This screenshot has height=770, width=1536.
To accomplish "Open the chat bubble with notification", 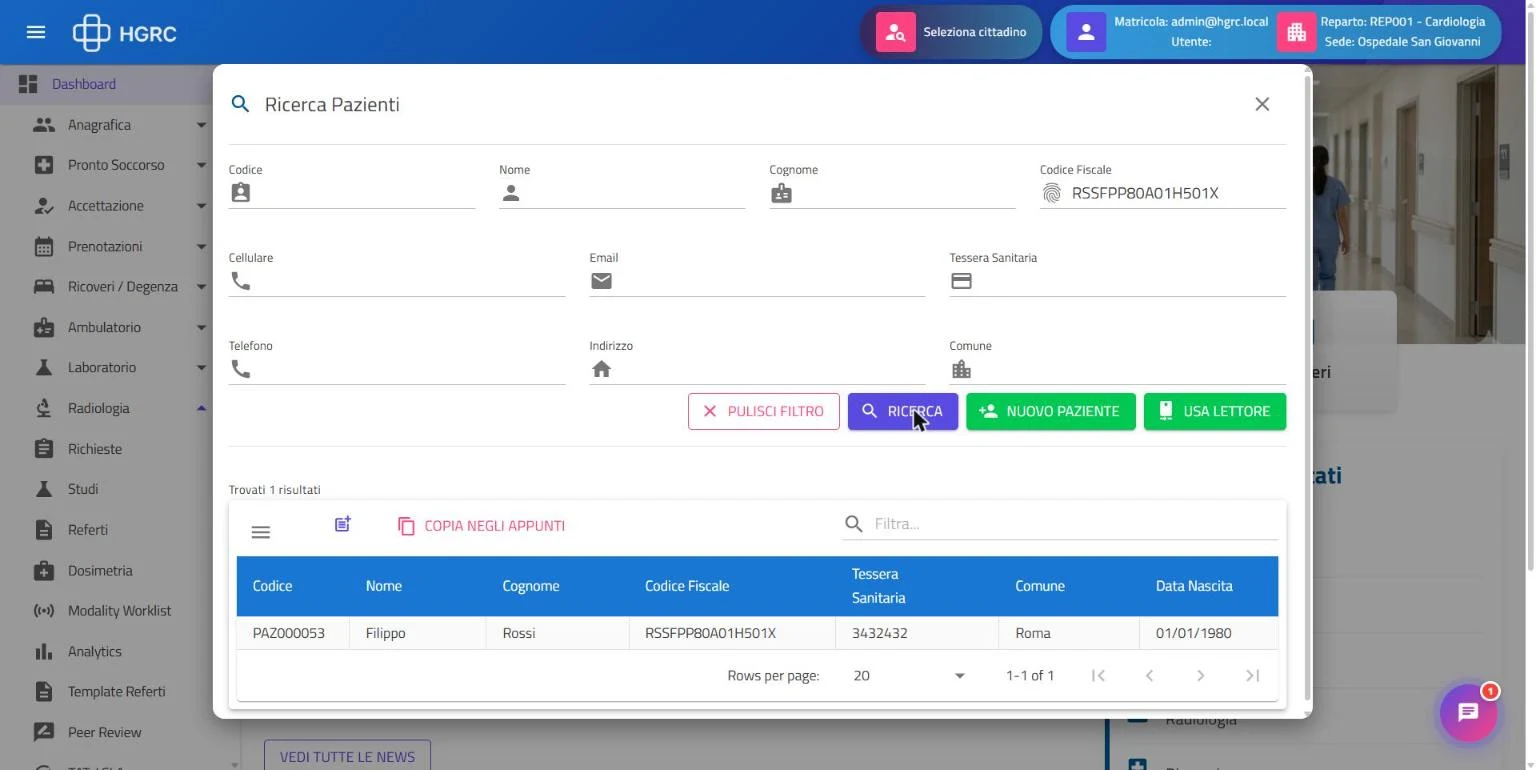I will click(x=1468, y=712).
